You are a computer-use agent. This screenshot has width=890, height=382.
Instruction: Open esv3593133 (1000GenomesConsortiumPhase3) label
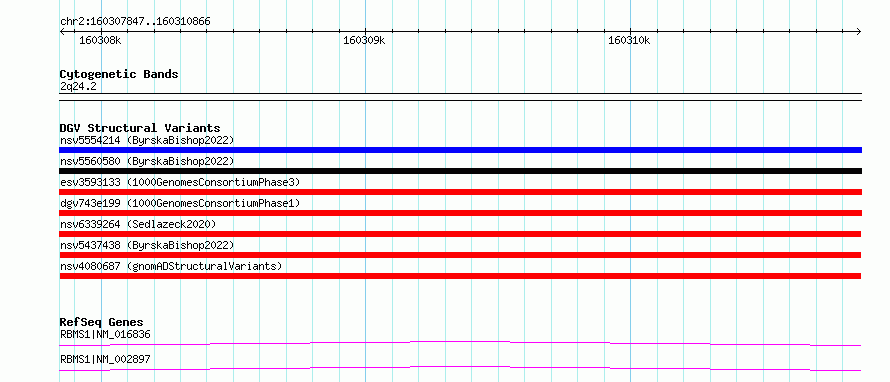[x=180, y=182]
